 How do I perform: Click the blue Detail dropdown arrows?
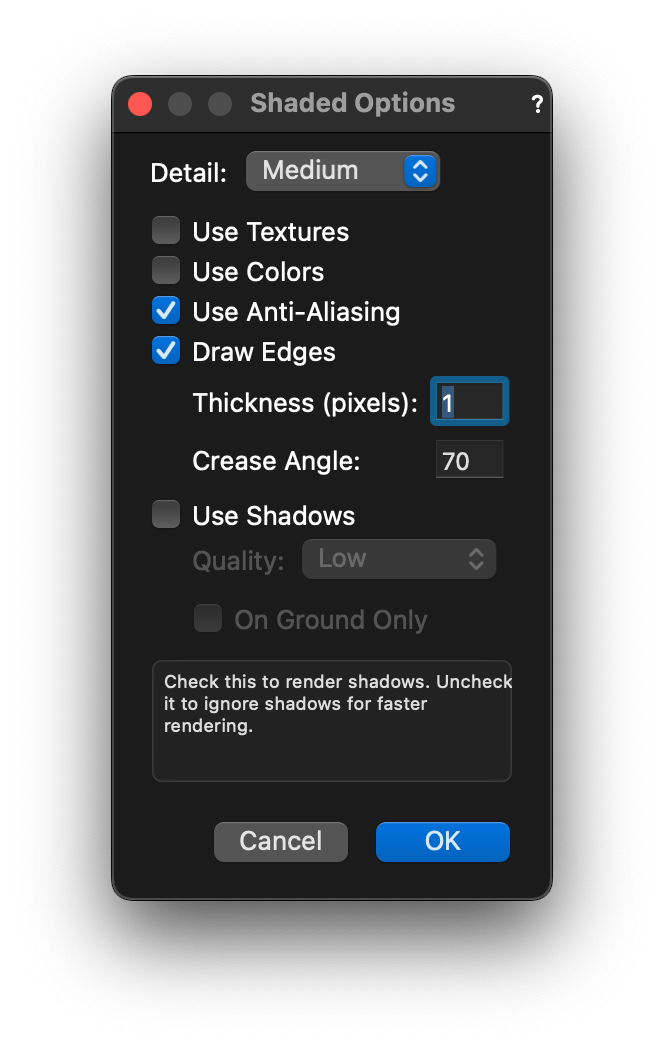(420, 171)
